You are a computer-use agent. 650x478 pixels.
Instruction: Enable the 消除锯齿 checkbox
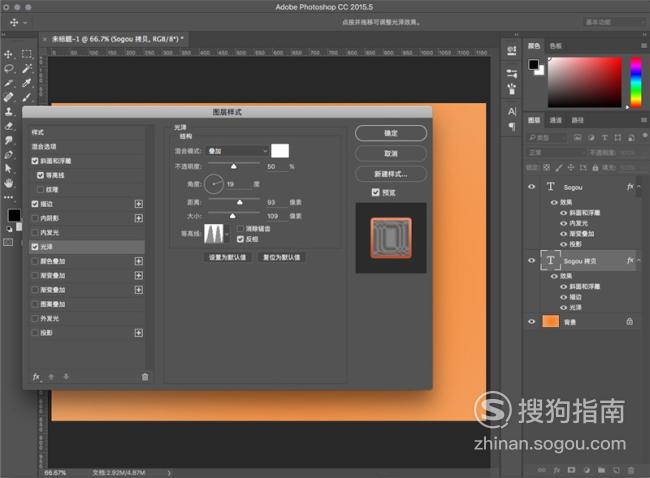coord(240,228)
